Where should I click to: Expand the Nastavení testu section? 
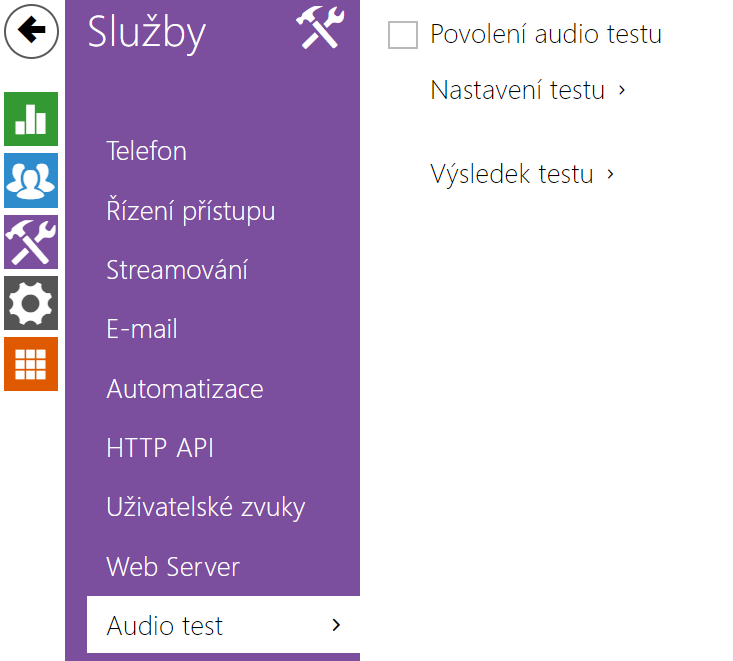tap(527, 90)
